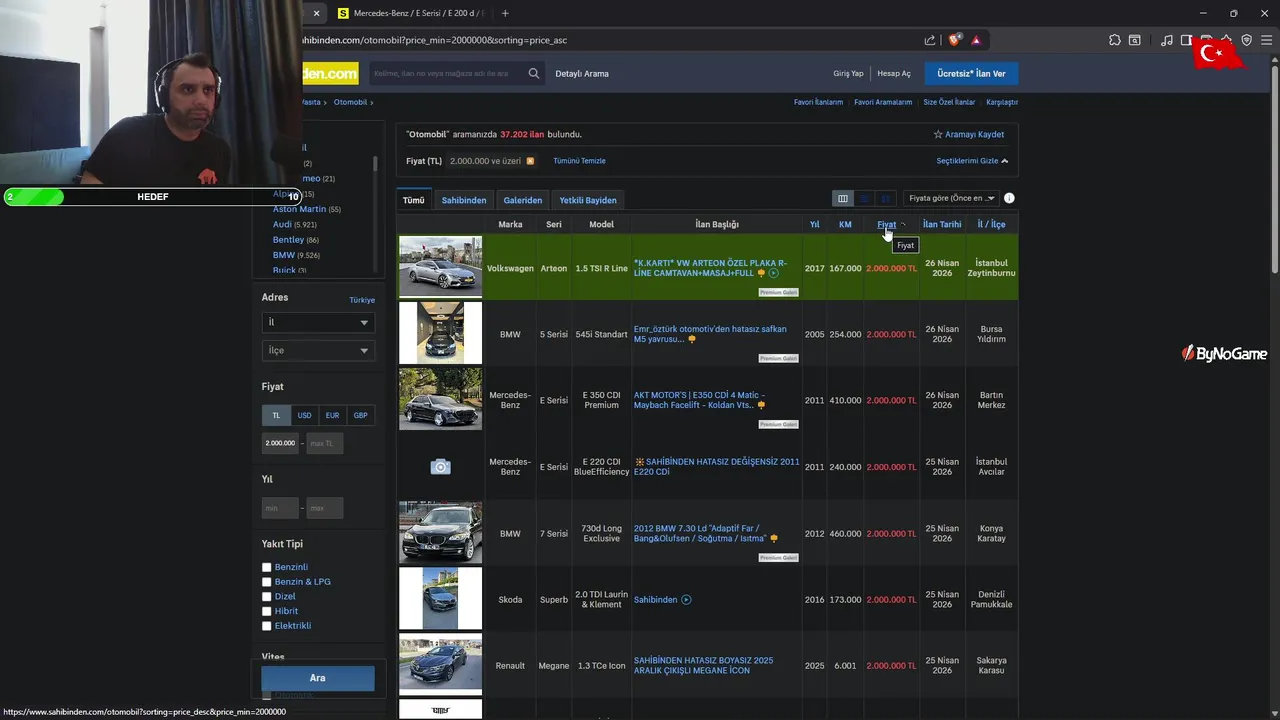
Task: Switch to list view icon
Action: pyautogui.click(x=865, y=198)
